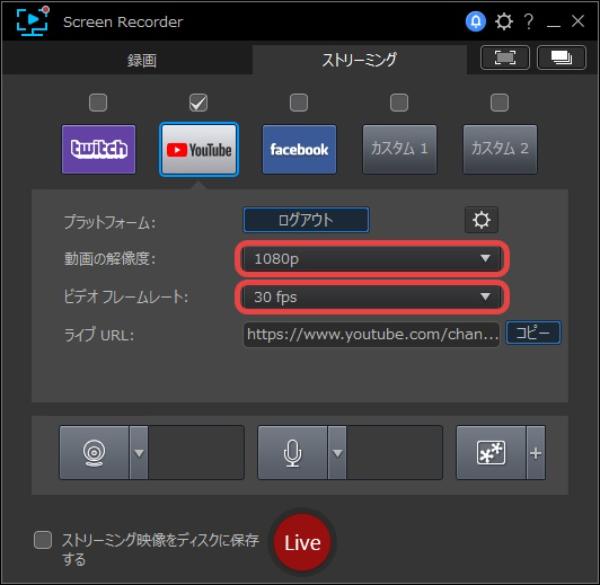The image size is (600, 585).
Task: Select the YouTube platform tile
Action: tap(199, 149)
